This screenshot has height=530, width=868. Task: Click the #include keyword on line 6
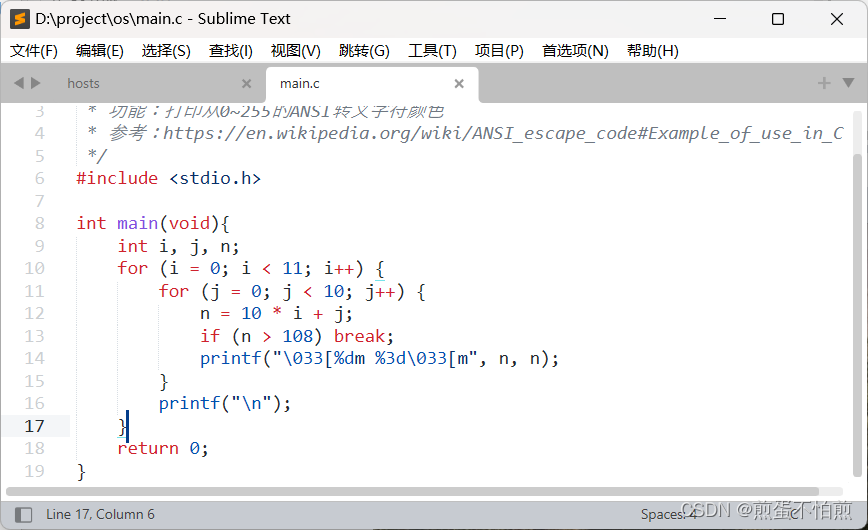click(117, 178)
